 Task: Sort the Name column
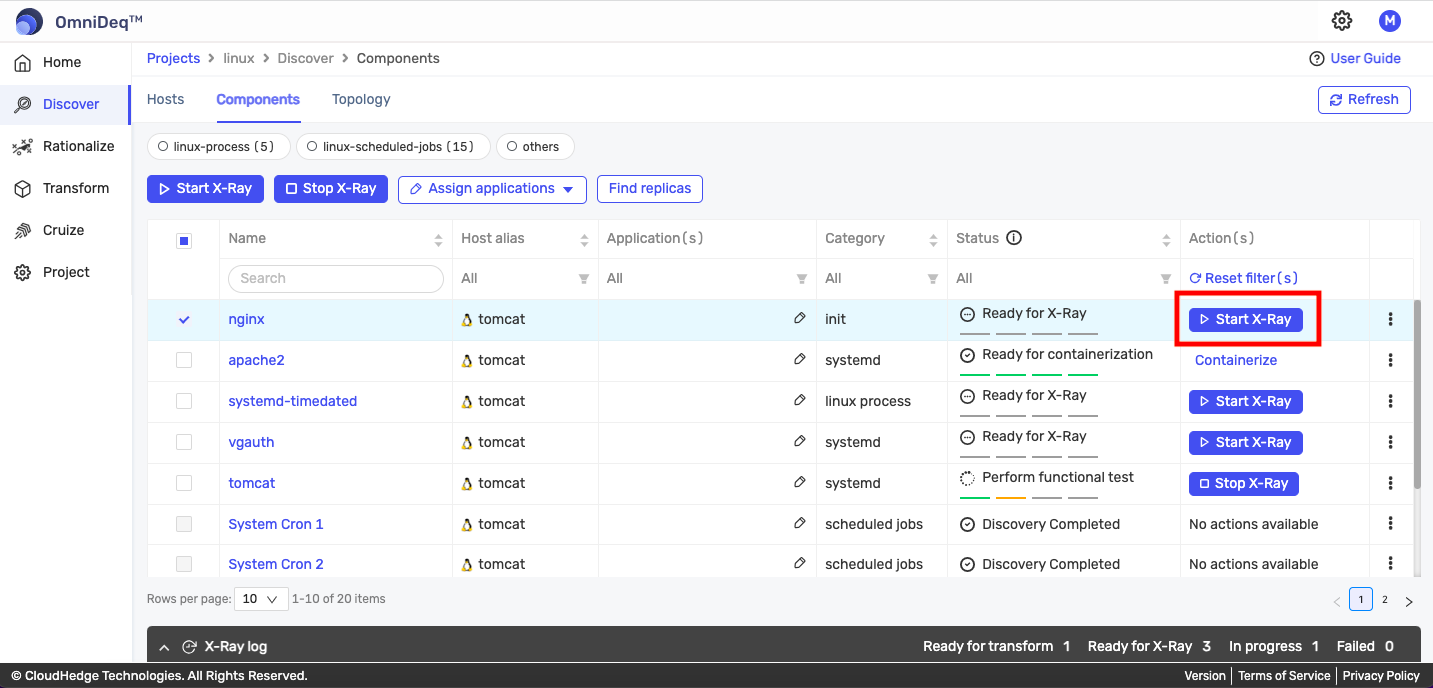pyautogui.click(x=437, y=239)
